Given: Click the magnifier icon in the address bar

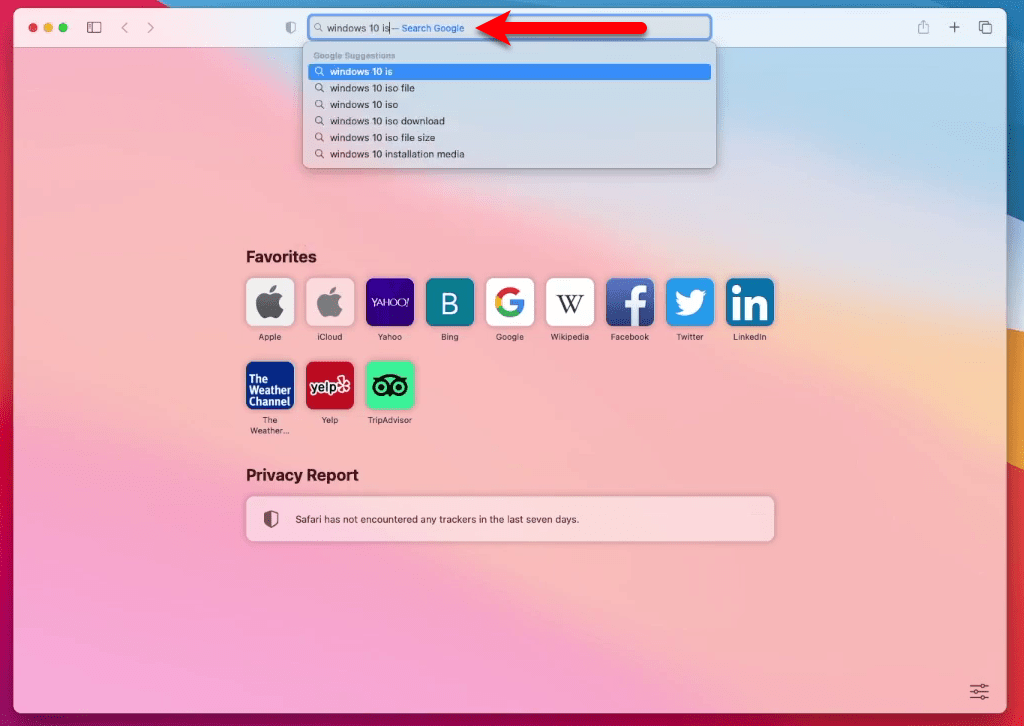Looking at the screenshot, I should (x=318, y=27).
